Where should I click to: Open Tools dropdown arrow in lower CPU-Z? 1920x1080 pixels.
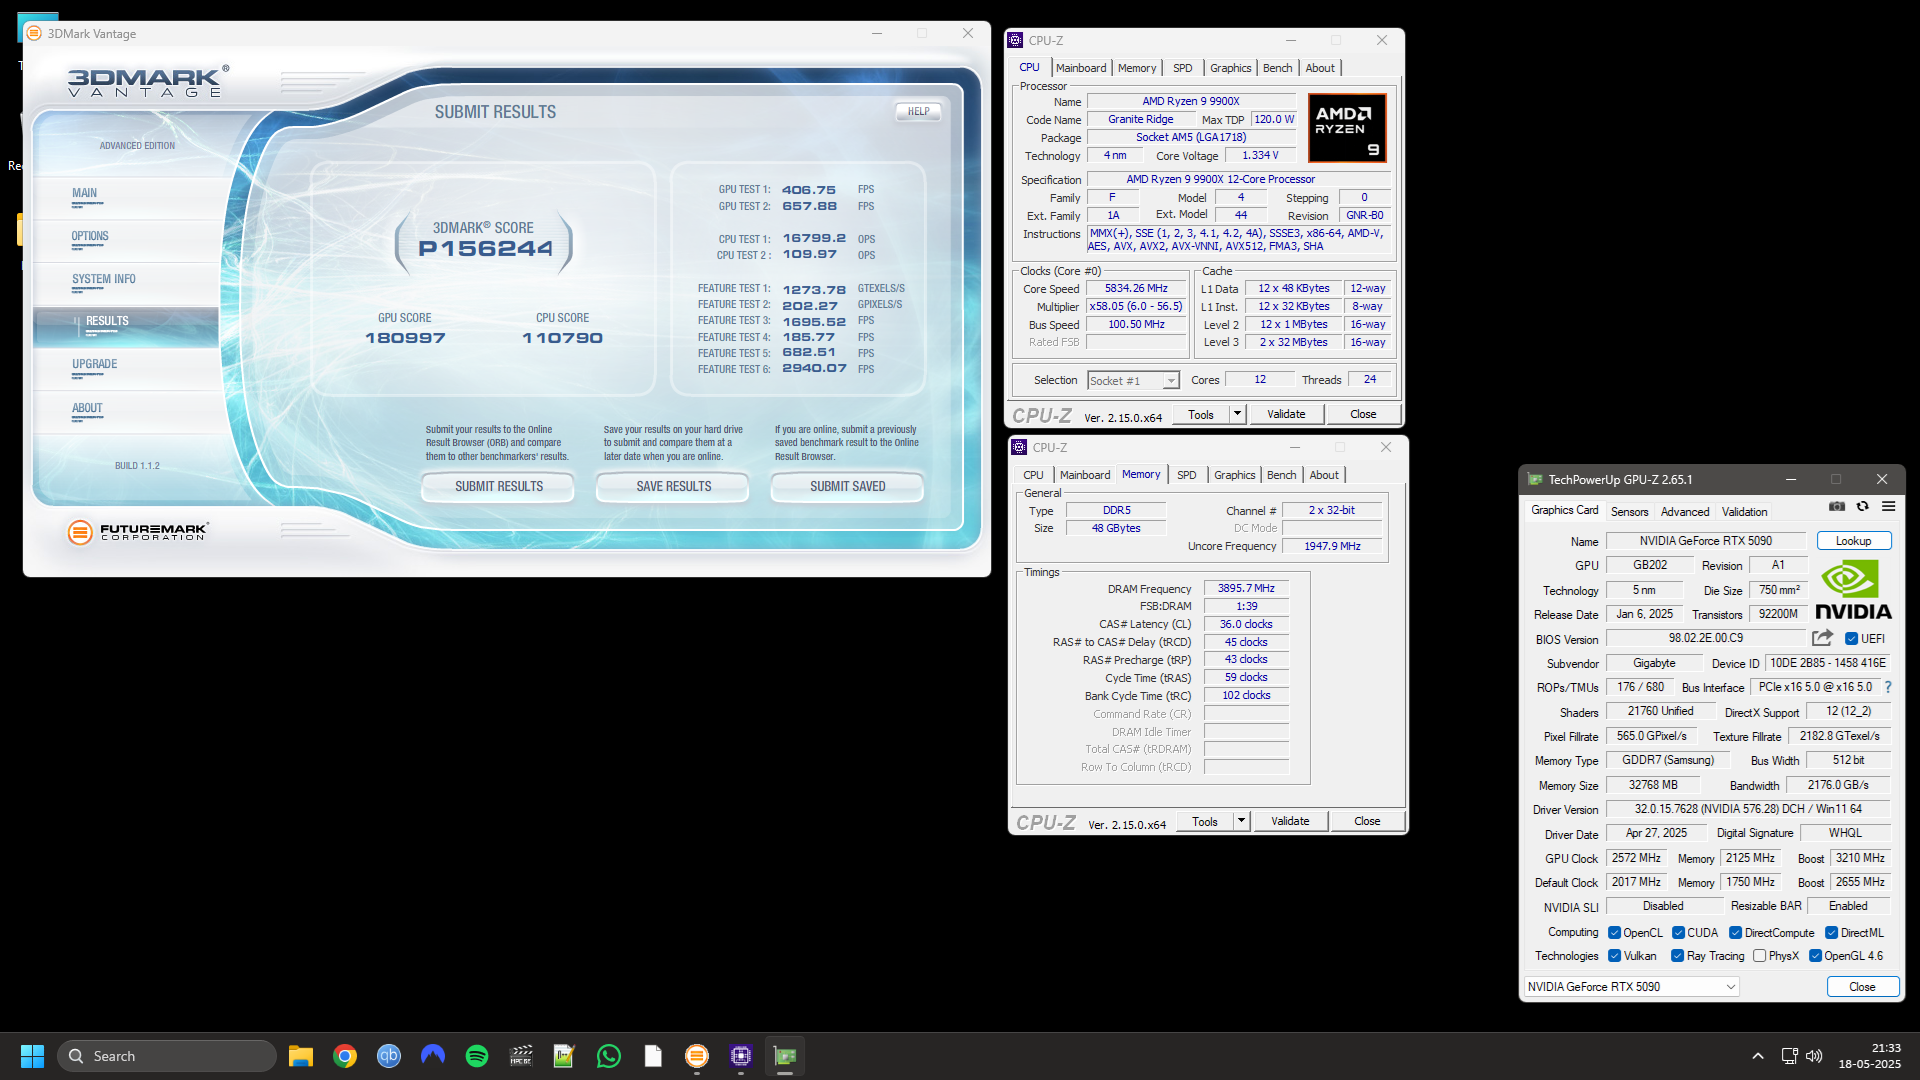[1241, 821]
